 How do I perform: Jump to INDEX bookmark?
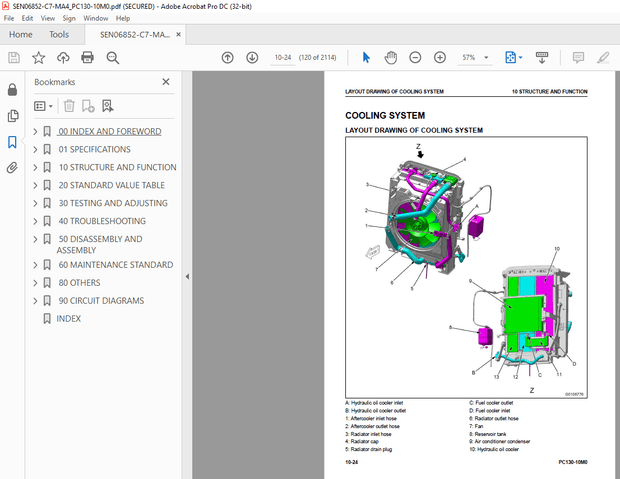coord(68,319)
